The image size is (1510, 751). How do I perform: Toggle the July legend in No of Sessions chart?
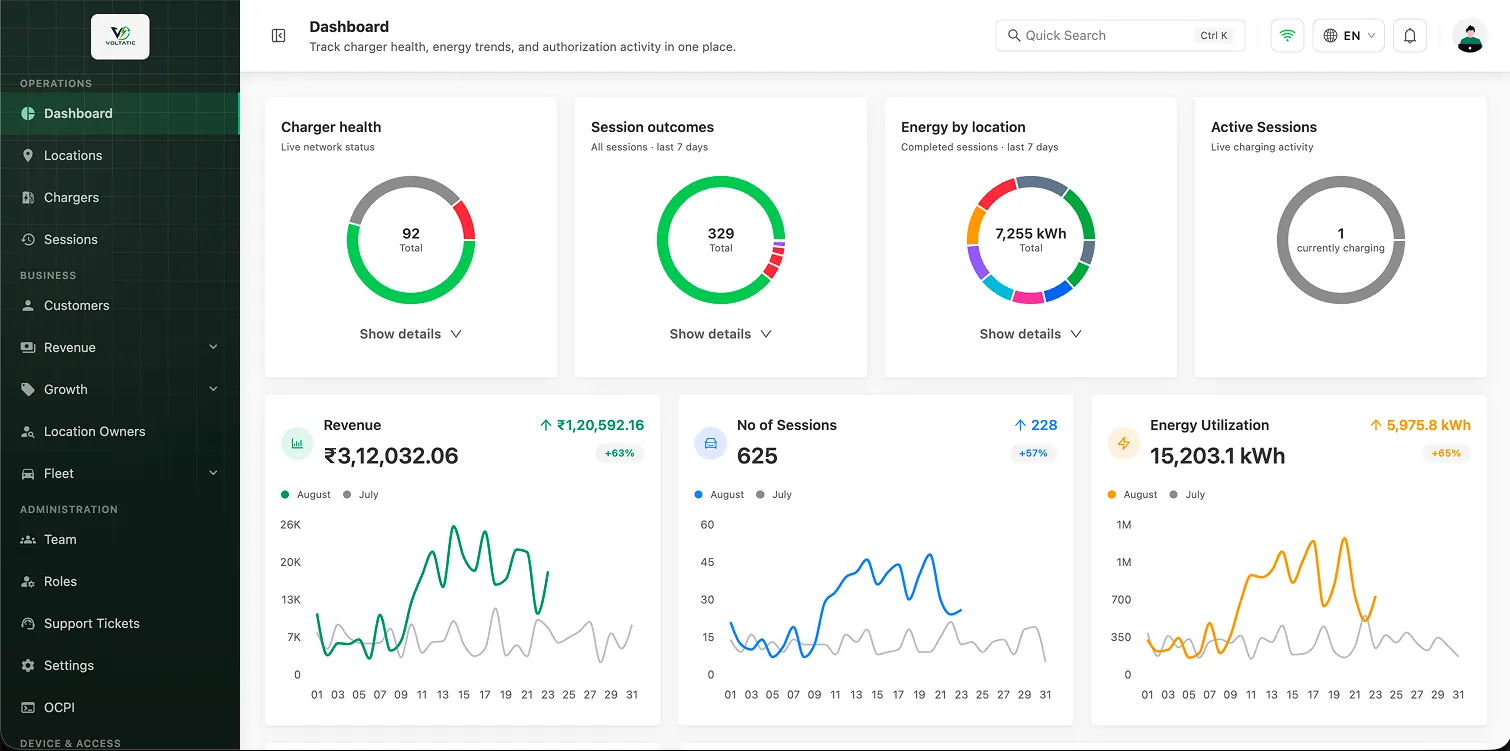tap(774, 495)
